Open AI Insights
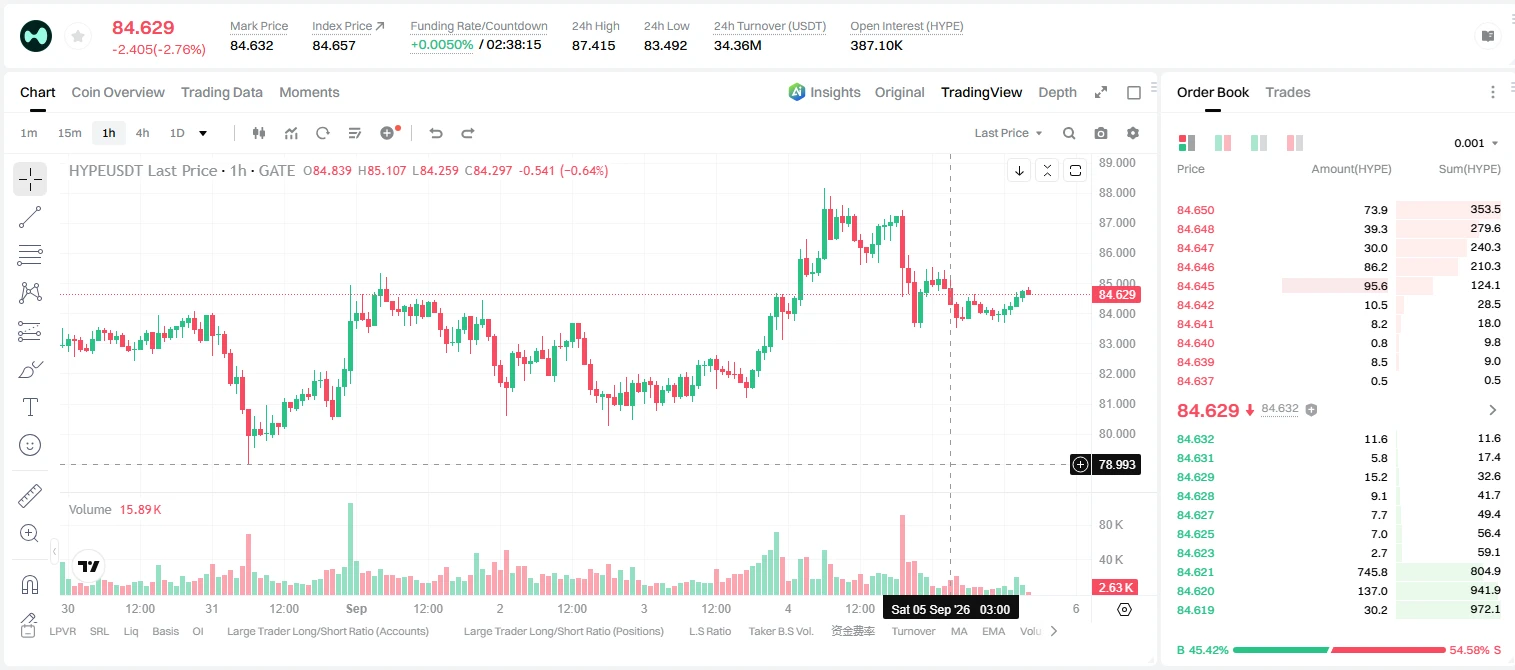The height and width of the screenshot is (670, 1515). [824, 92]
